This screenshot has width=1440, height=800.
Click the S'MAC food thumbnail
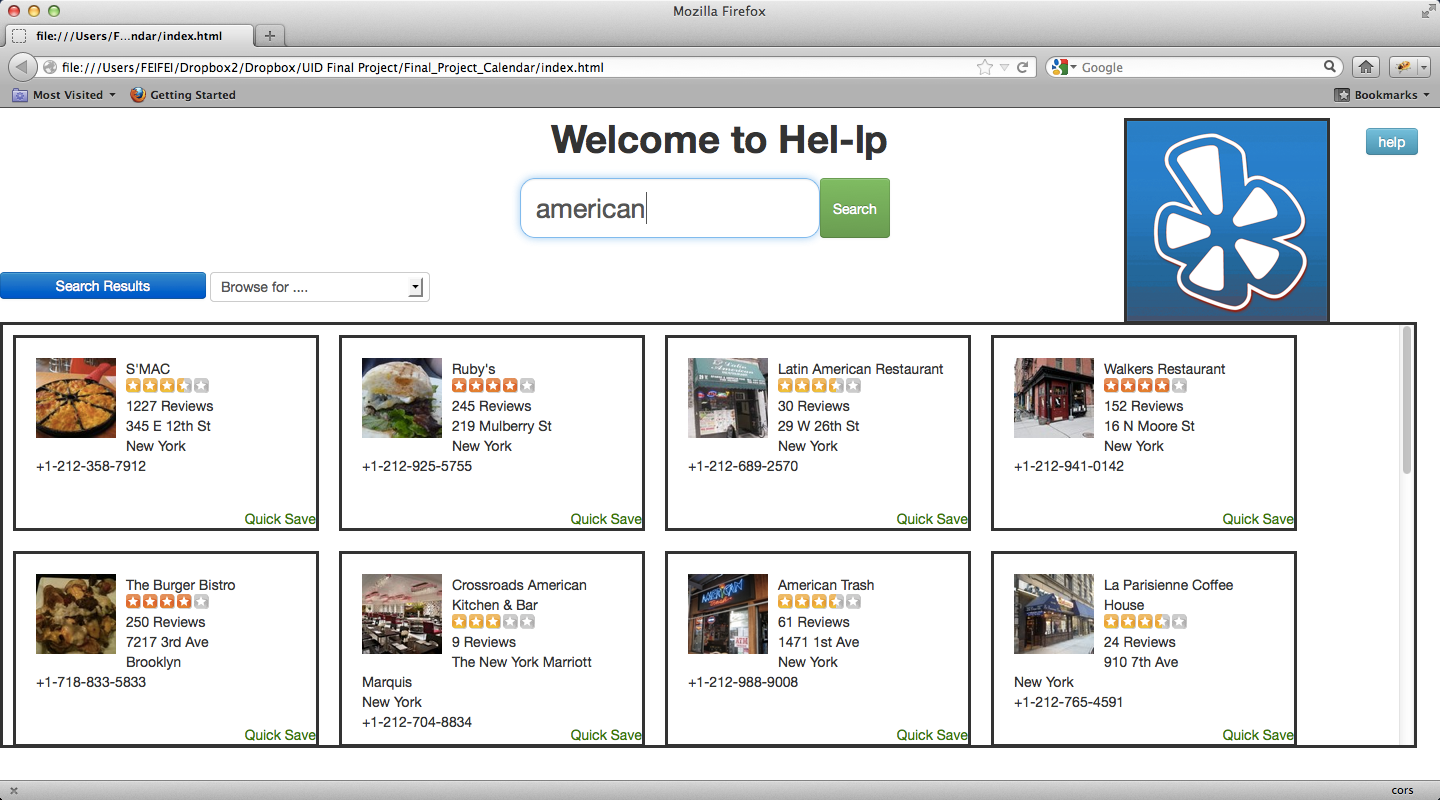(x=76, y=398)
